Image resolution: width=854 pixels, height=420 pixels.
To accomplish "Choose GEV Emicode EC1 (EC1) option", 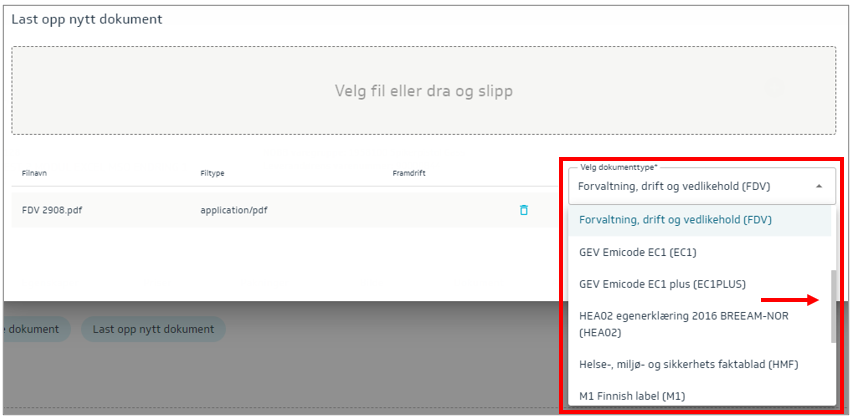I will [637, 251].
